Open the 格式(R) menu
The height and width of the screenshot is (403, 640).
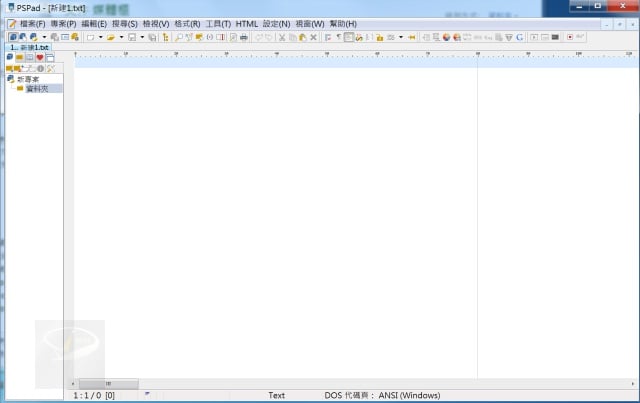point(187,23)
